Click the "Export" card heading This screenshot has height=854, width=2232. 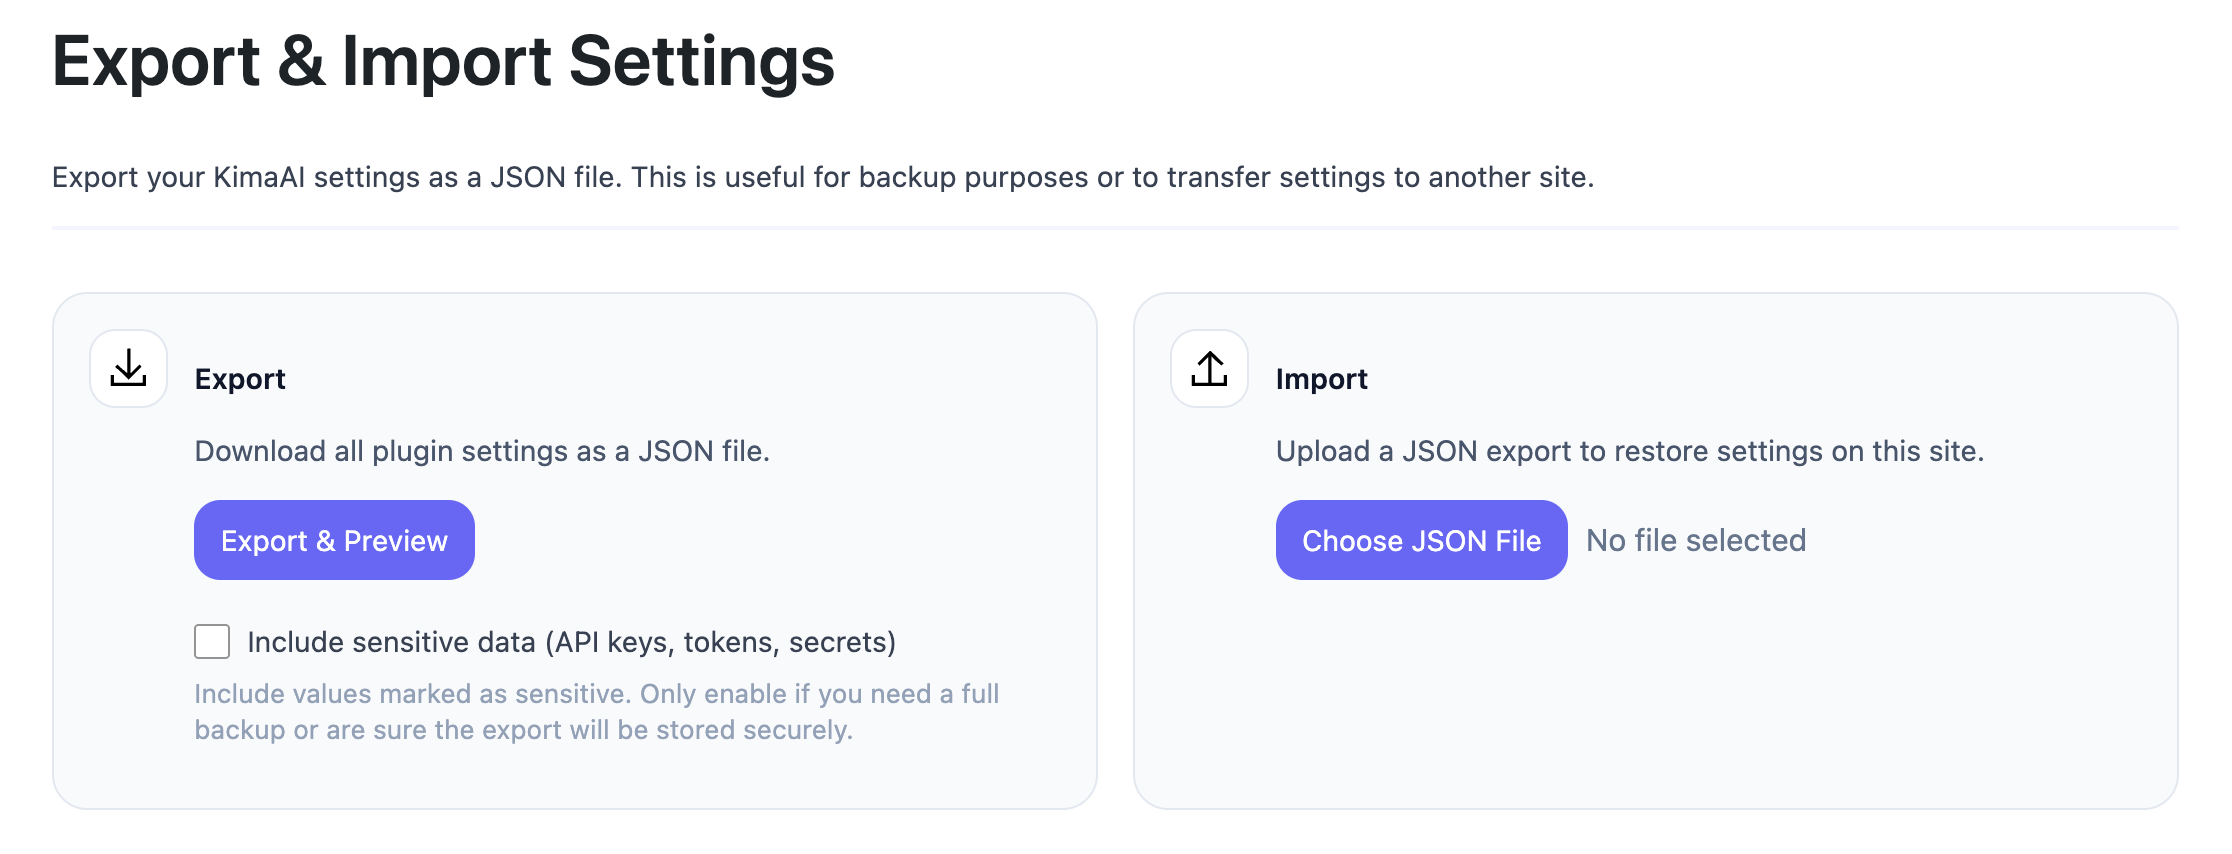pos(240,379)
